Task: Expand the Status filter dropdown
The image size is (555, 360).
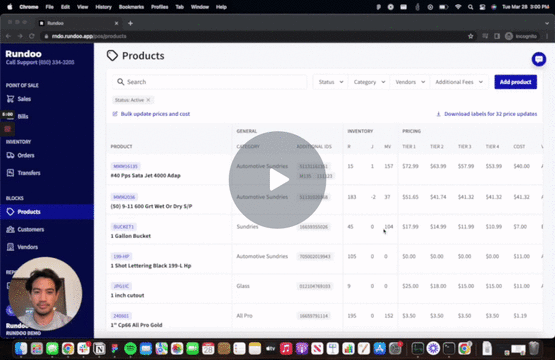Action: pyautogui.click(x=331, y=82)
